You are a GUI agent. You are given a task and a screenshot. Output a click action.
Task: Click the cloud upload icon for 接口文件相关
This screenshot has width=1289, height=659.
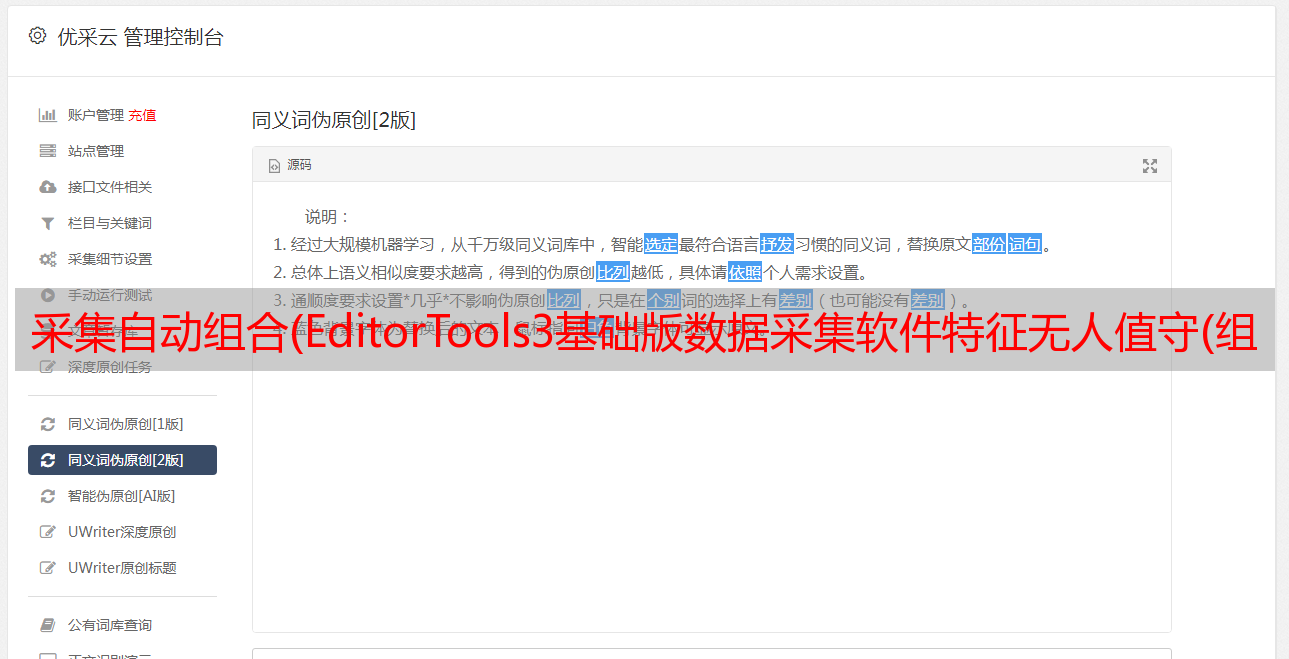pyautogui.click(x=47, y=187)
